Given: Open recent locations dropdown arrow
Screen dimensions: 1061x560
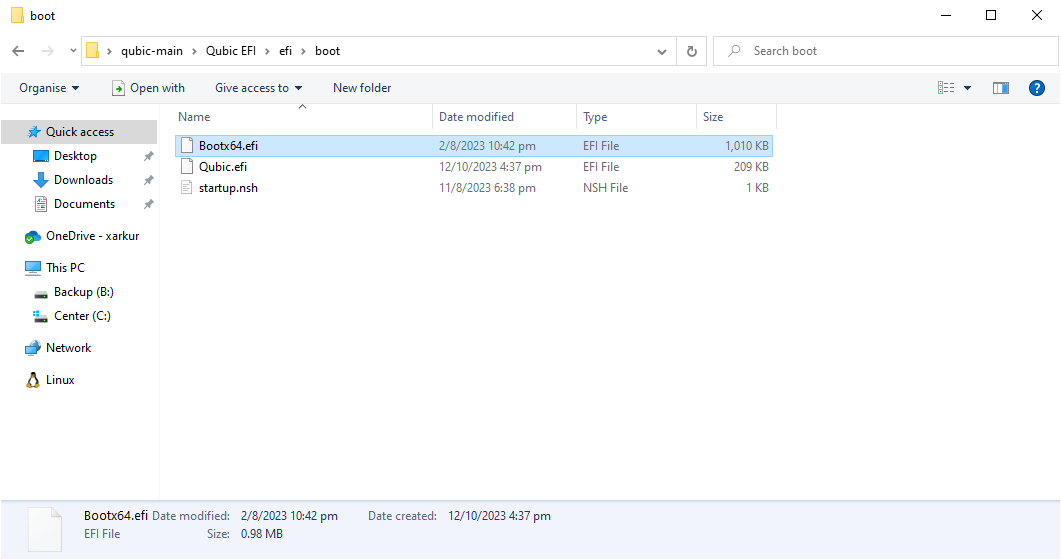Looking at the screenshot, I should [73, 51].
